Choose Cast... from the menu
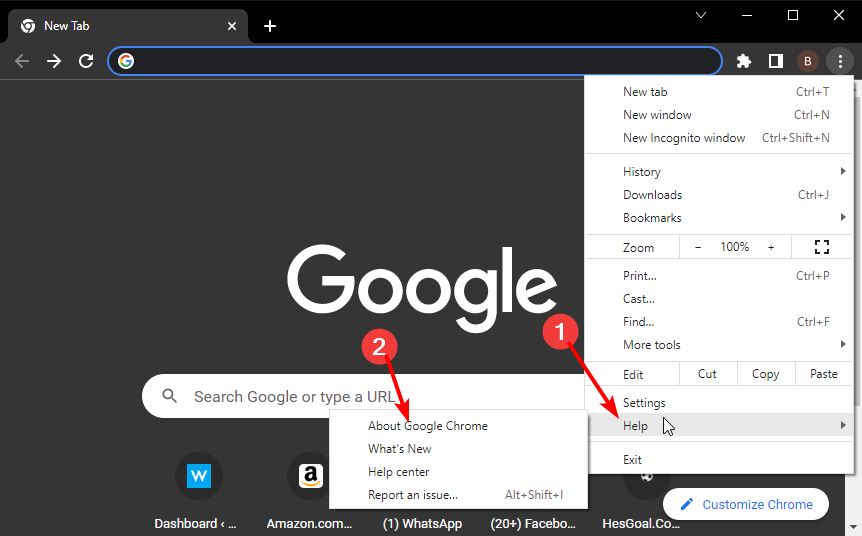The width and height of the screenshot is (862, 536). pos(720,299)
